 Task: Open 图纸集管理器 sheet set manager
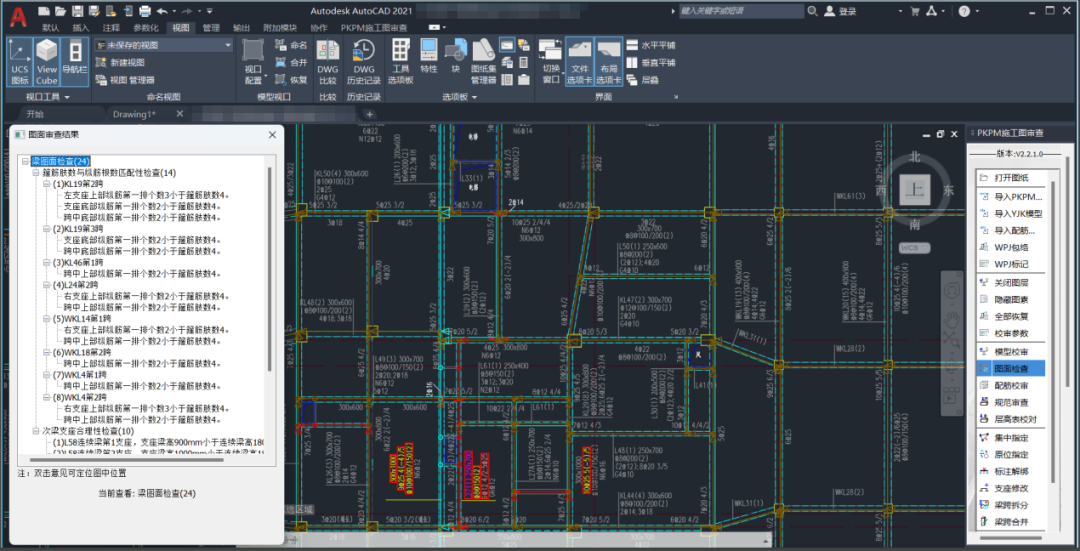484,61
